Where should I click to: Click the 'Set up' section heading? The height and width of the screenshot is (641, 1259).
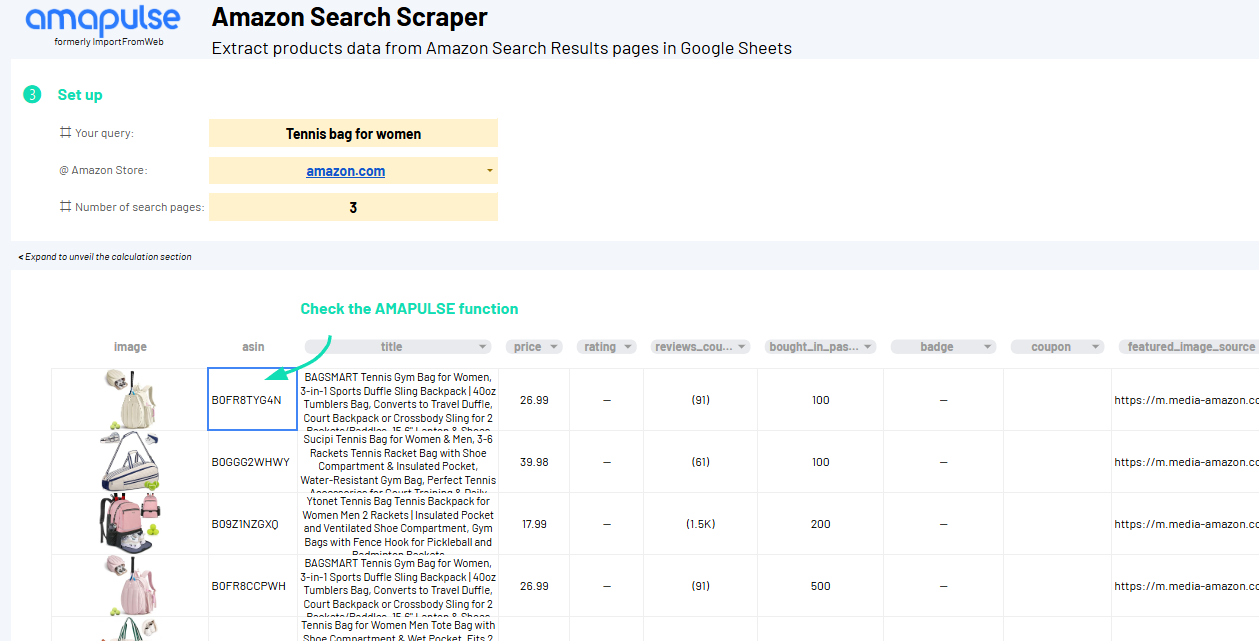tap(80, 95)
